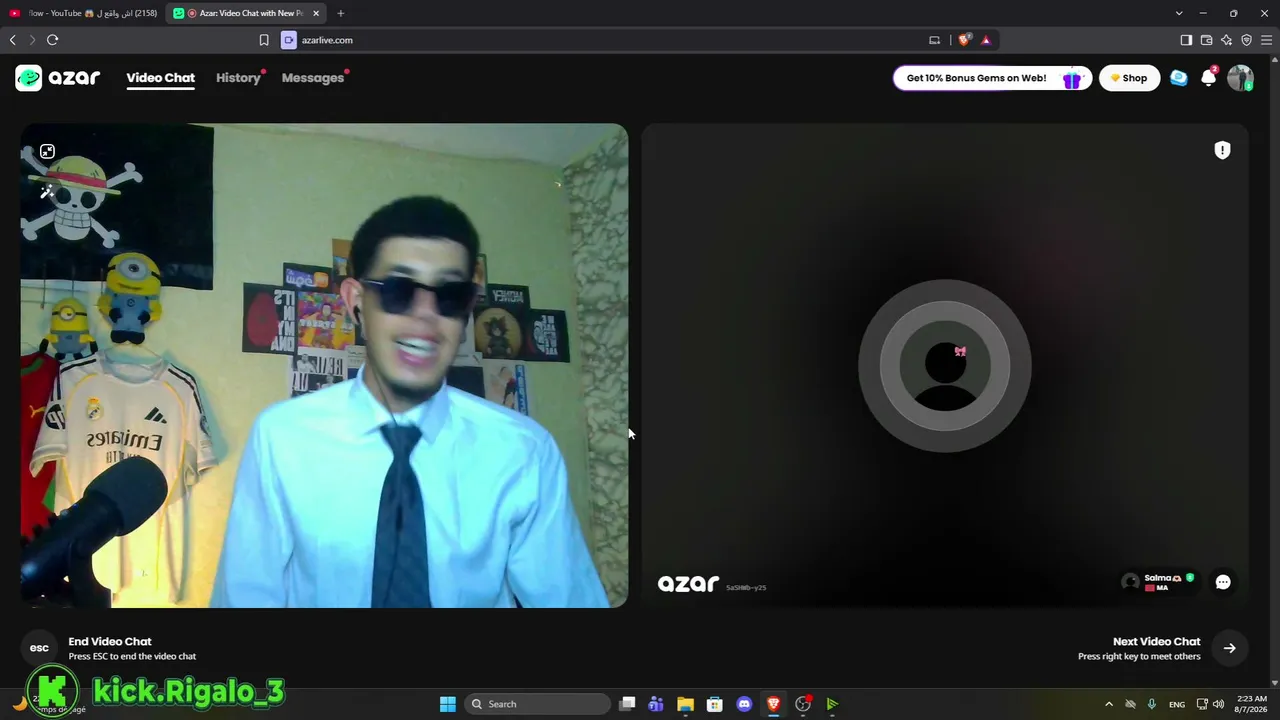This screenshot has height=720, width=1280.
Task: Open the magic wand effects tool
Action: pyautogui.click(x=47, y=191)
